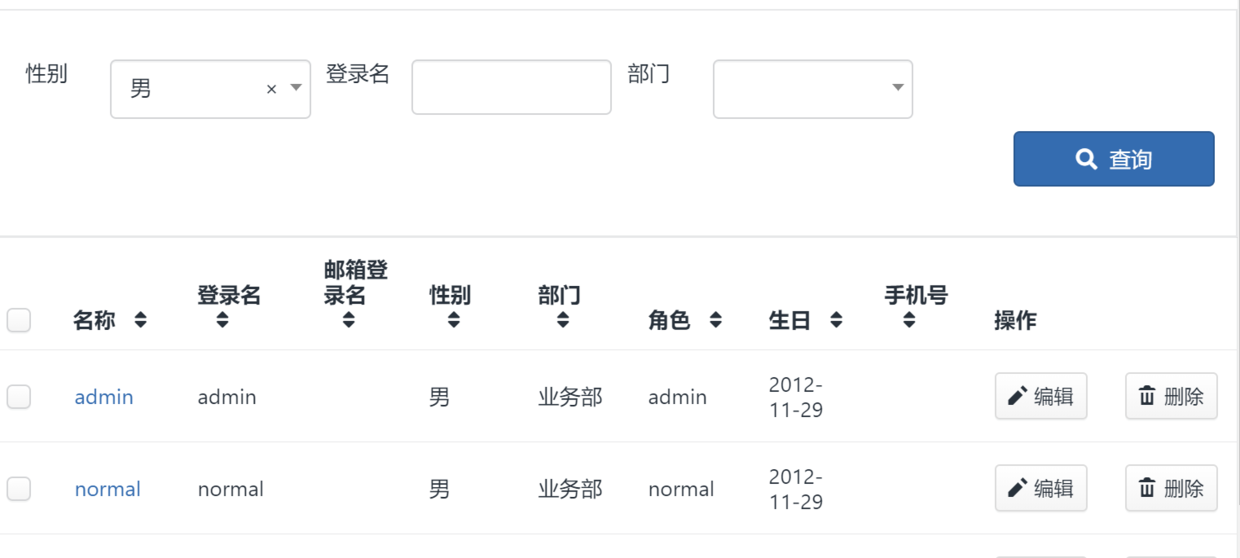Click 编辑 button for admin row

pyautogui.click(x=1040, y=397)
